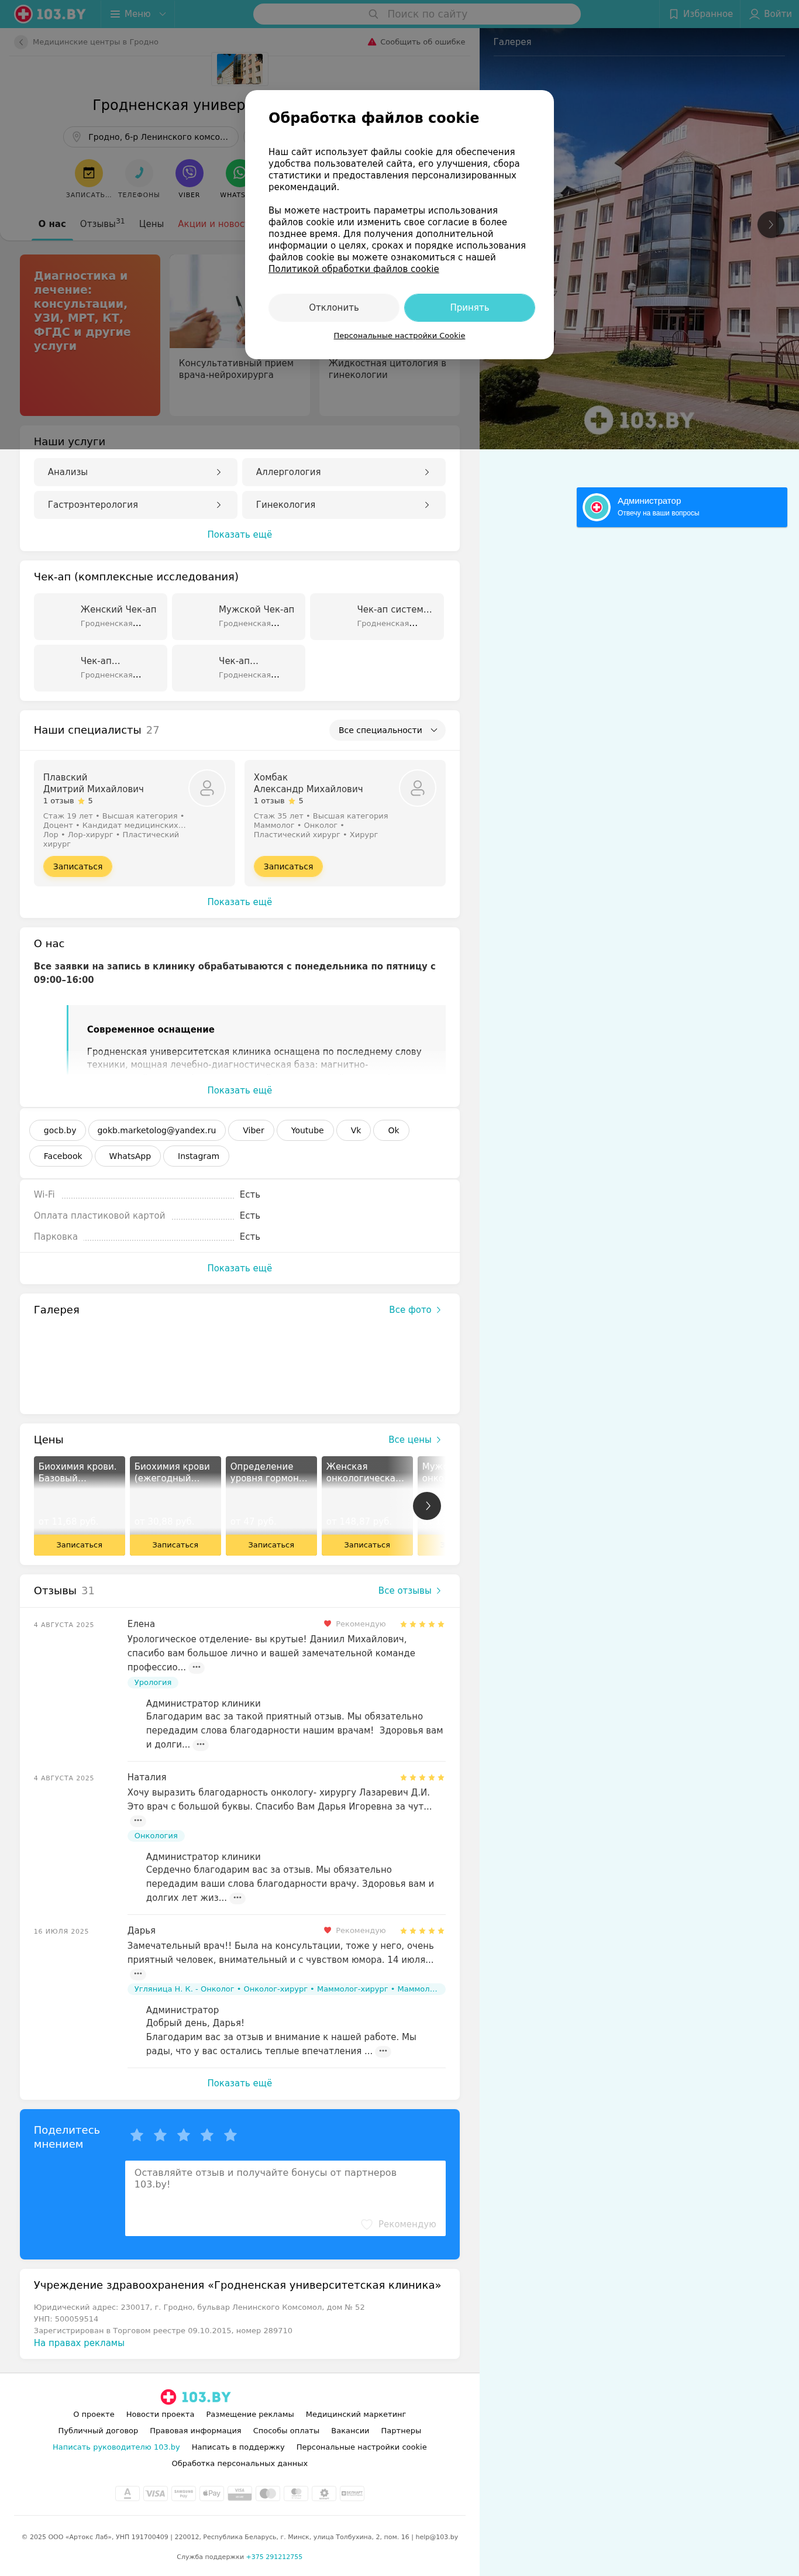Expand Наталия's review with ellipsis button
This screenshot has height=2576, width=799.
pyautogui.click(x=138, y=1820)
